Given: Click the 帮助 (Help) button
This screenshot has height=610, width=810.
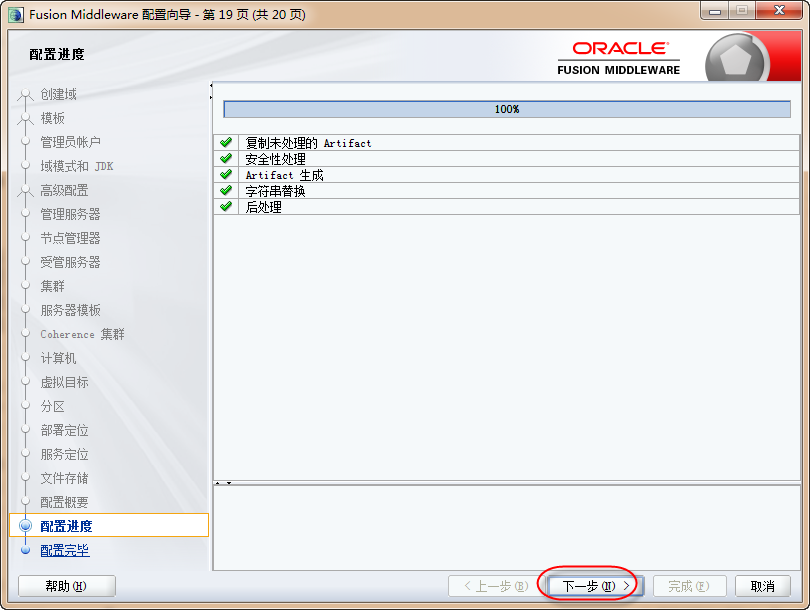Looking at the screenshot, I should click(x=67, y=586).
